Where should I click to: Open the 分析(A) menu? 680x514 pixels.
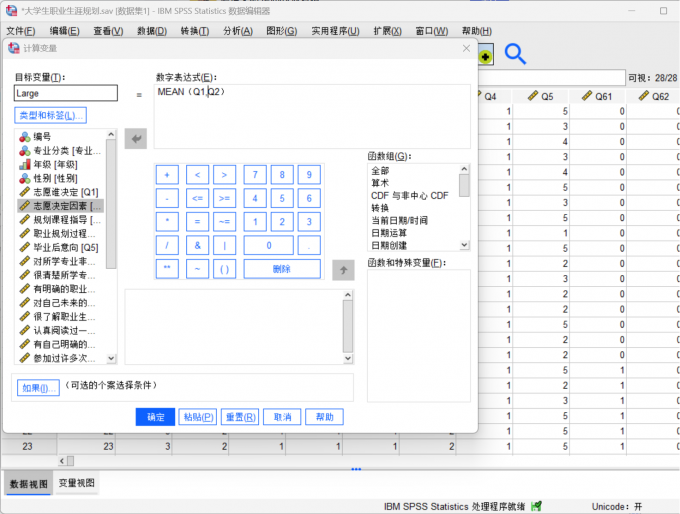tap(238, 31)
